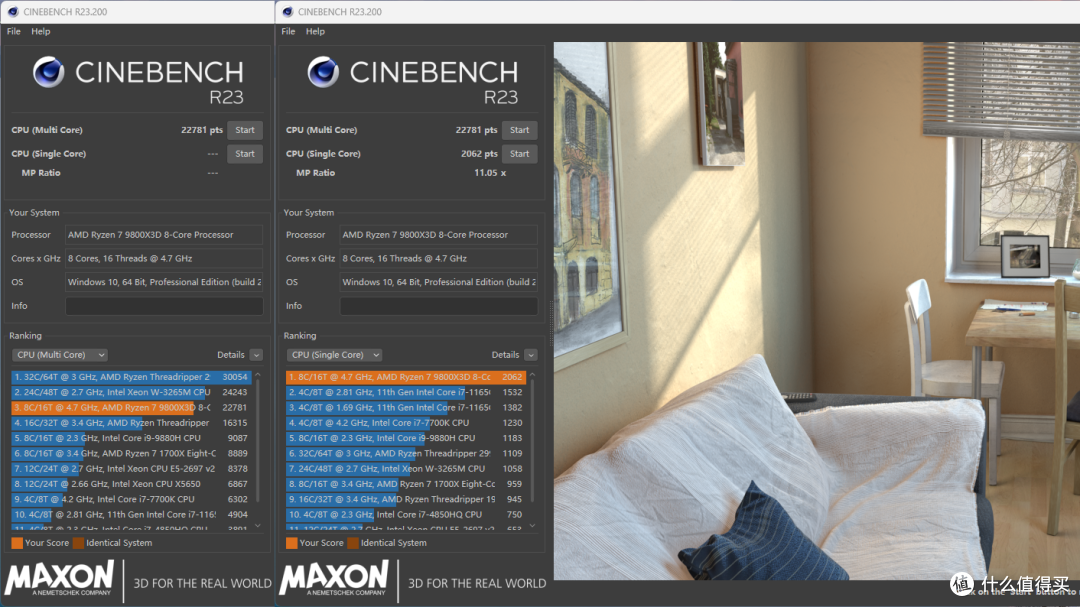Click orange Your Score swatch in left window
The image size is (1080, 607).
click(x=17, y=543)
